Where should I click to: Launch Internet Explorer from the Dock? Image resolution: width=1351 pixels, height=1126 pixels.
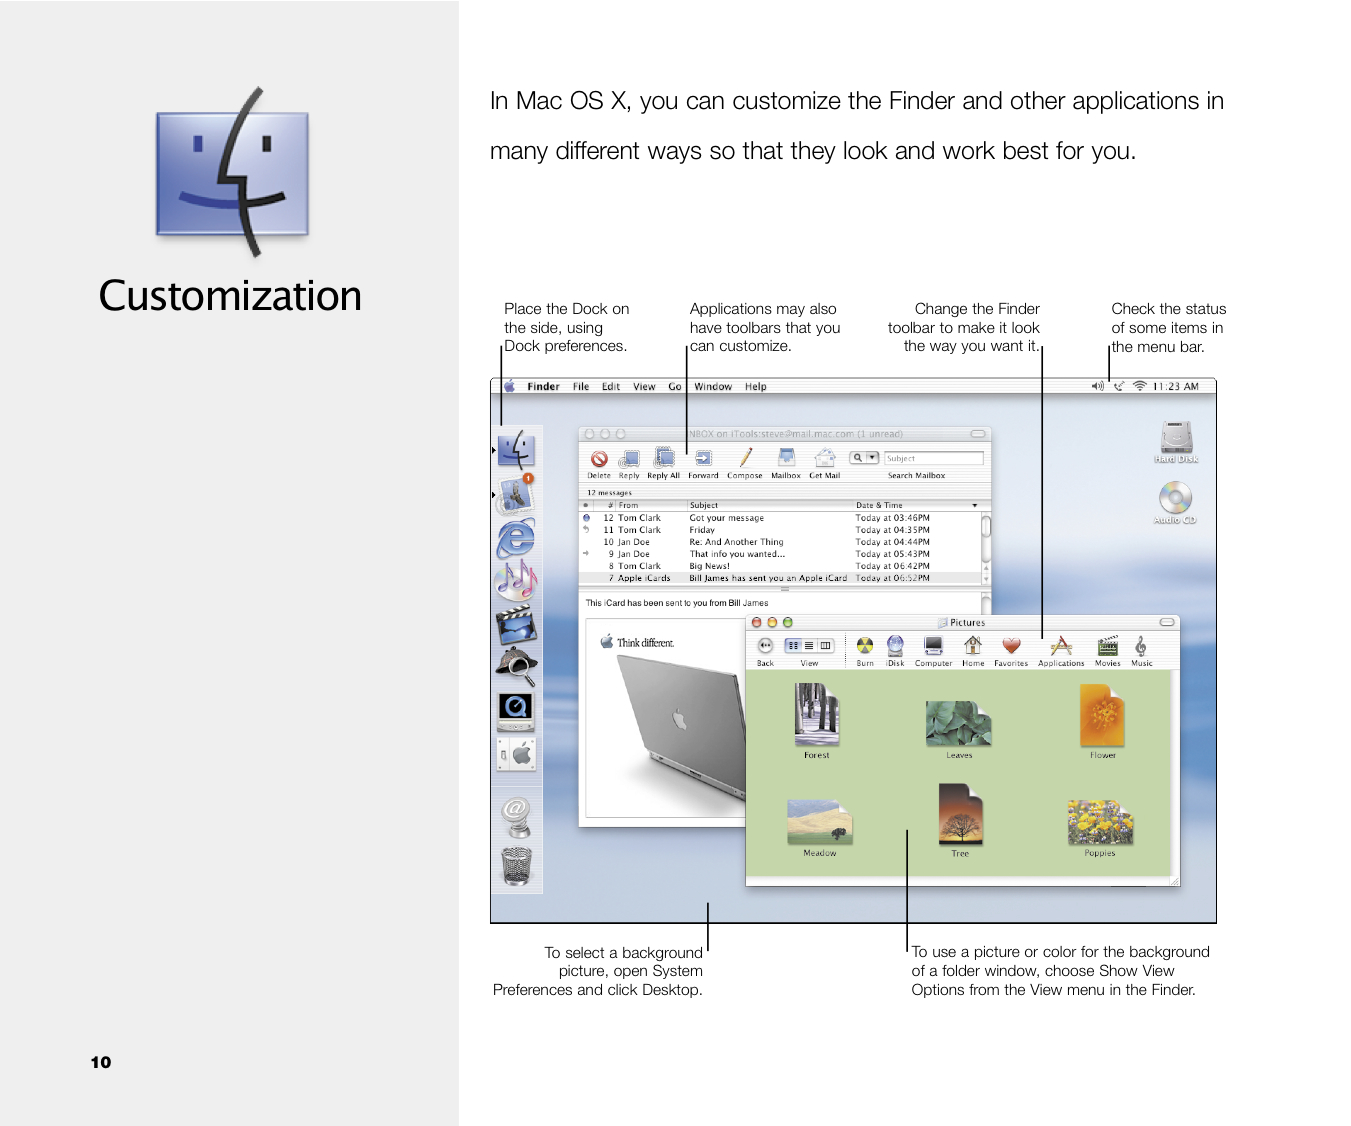pyautogui.click(x=516, y=538)
